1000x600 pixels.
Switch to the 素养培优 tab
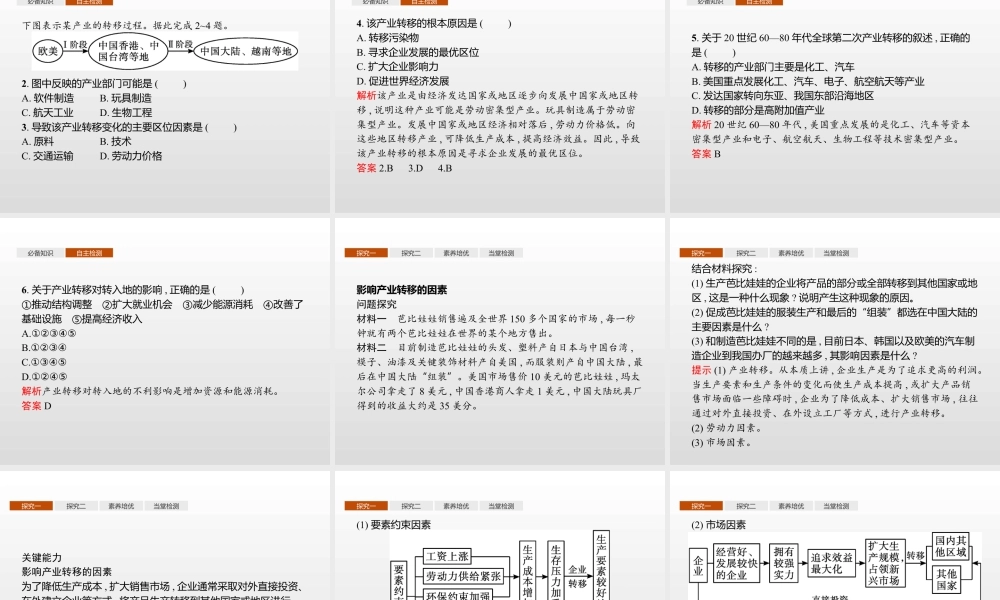(456, 252)
